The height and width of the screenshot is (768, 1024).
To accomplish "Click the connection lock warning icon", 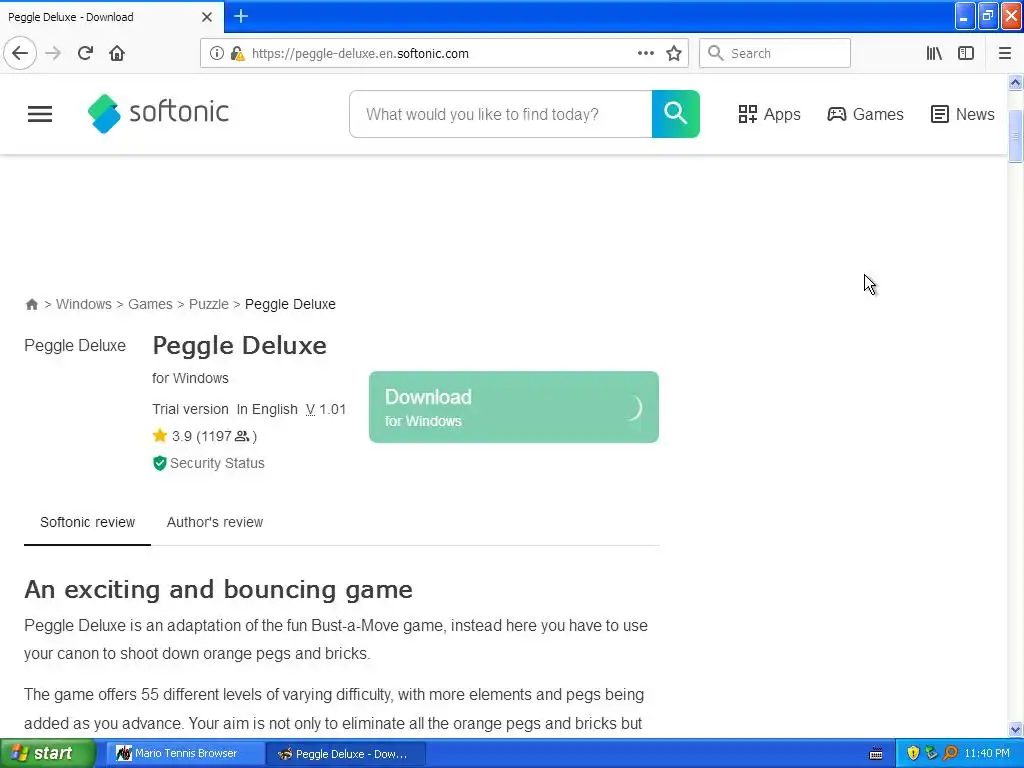I will tap(237, 53).
